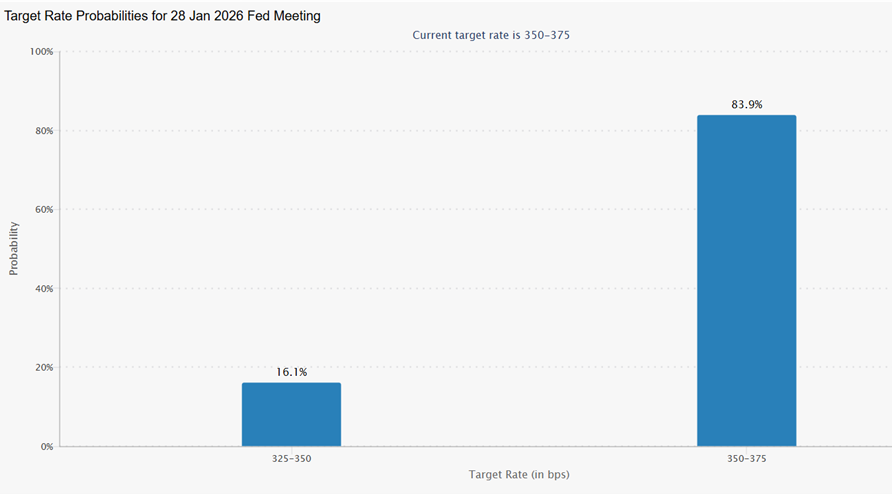Click the 325-350 x-axis category label
This screenshot has width=892, height=494.
[291, 458]
